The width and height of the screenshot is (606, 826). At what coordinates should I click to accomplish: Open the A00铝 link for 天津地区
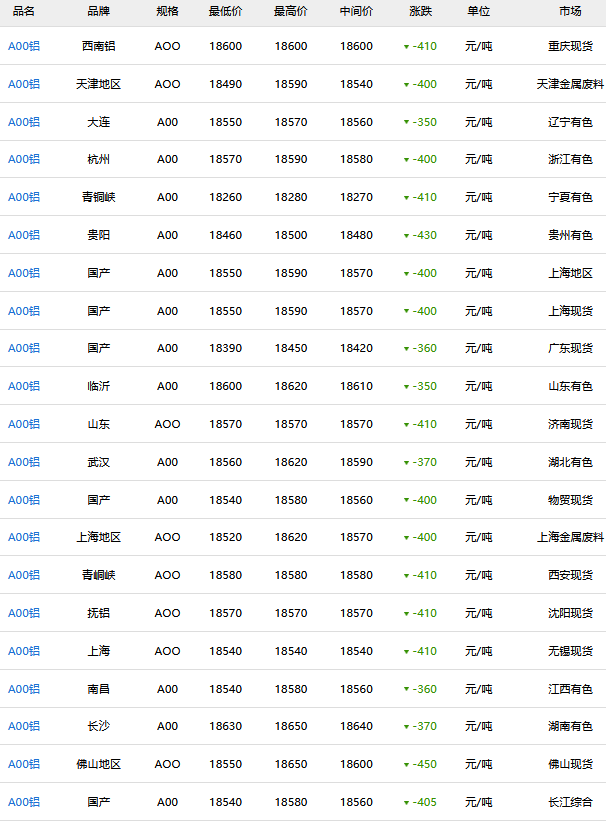24,85
